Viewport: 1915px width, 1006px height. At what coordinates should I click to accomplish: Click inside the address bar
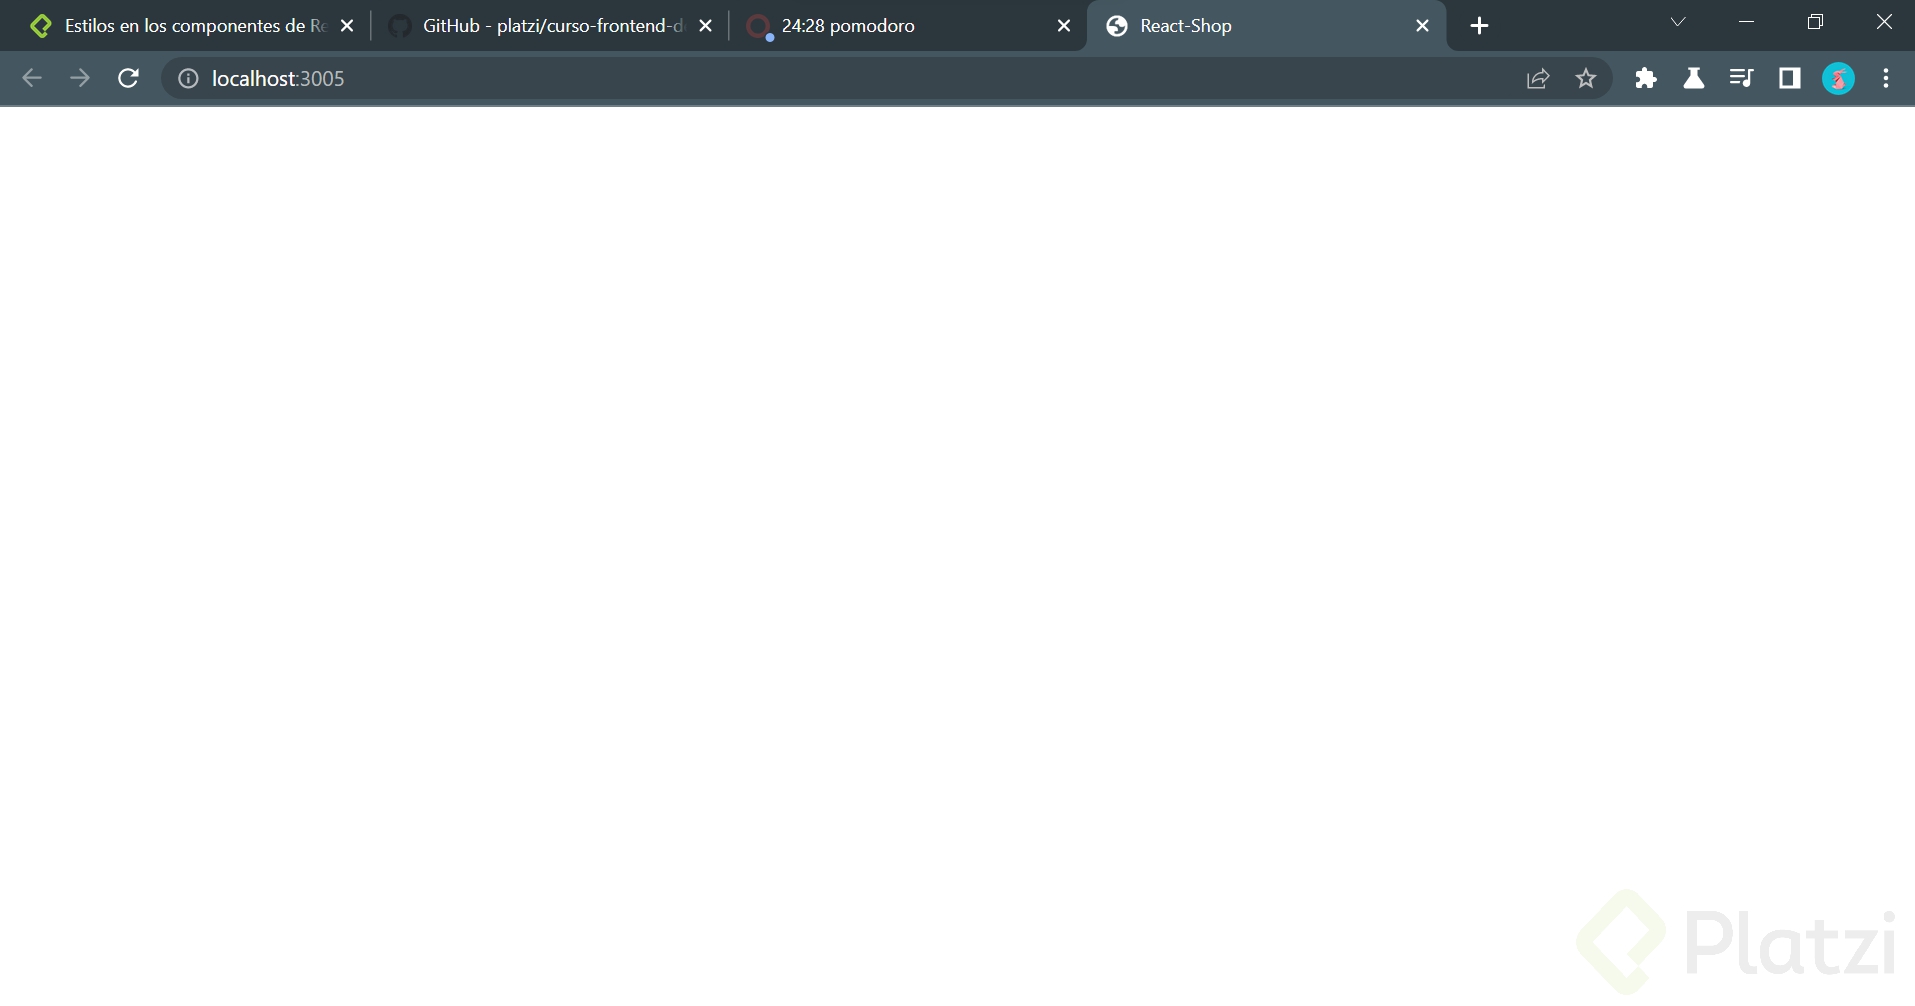tap(600, 78)
